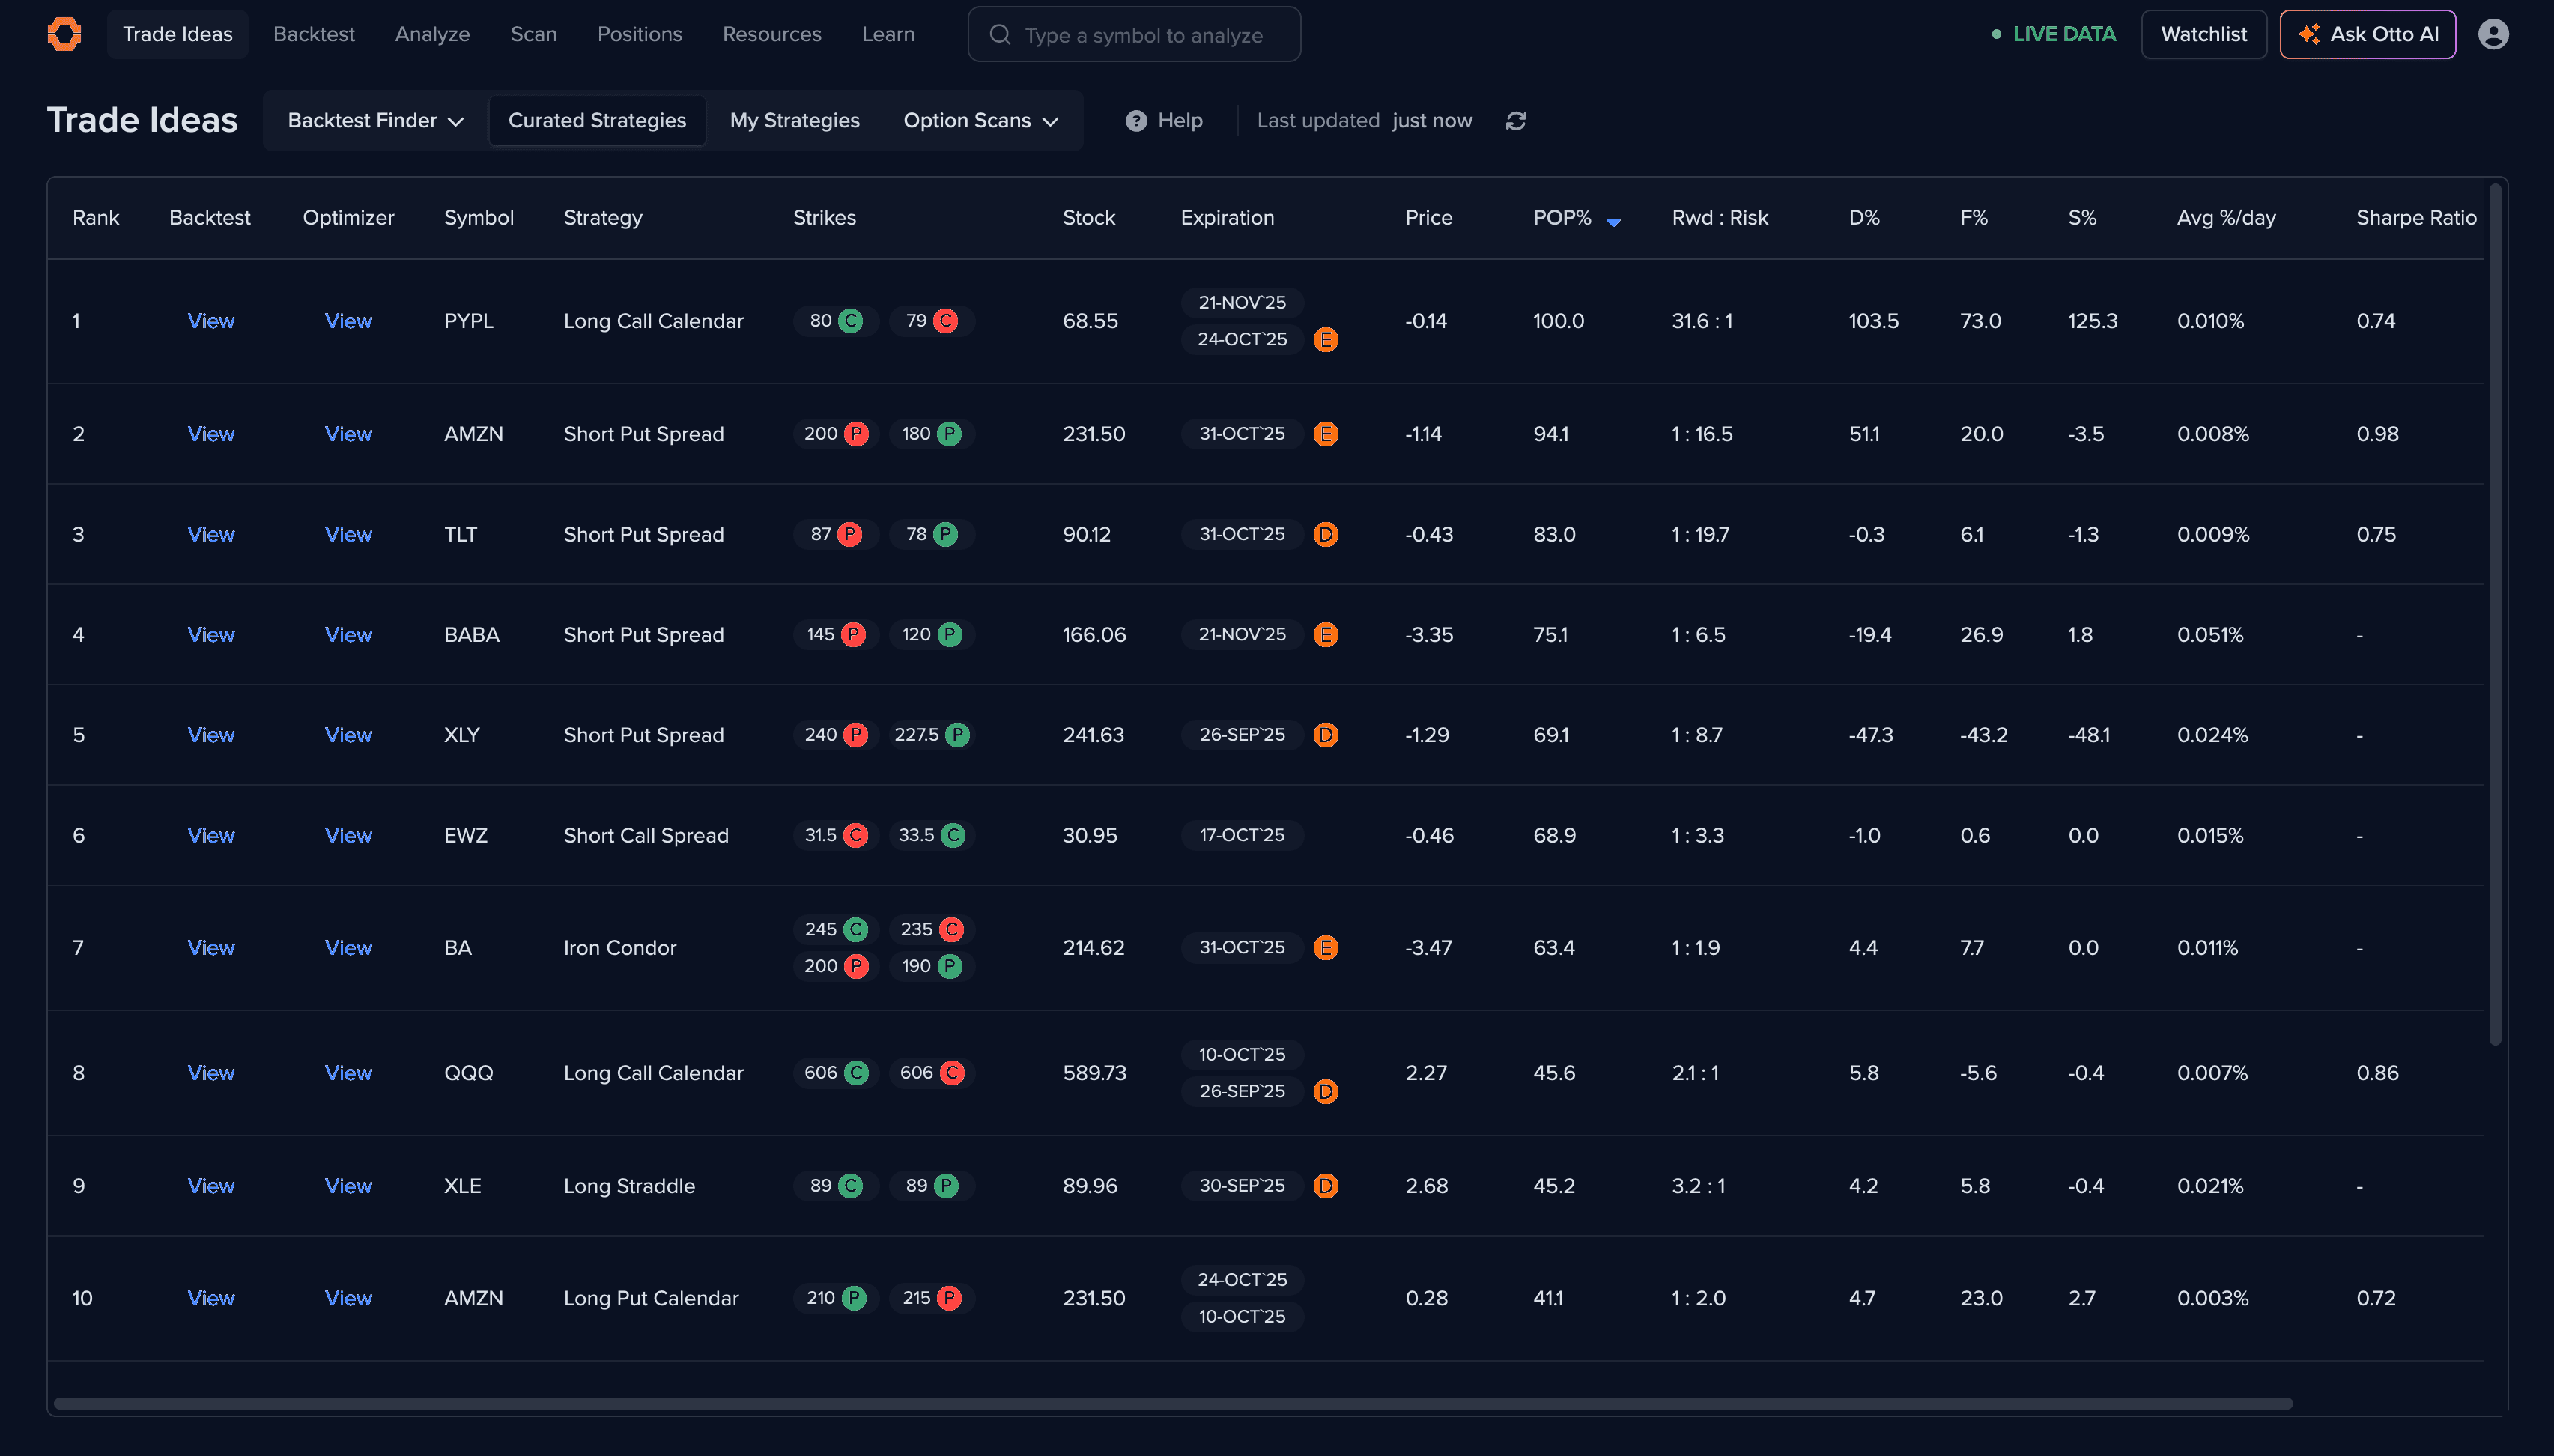This screenshot has height=1456, width=2554.
Task: Open the Trade Ideas nav tab
Action: (x=178, y=34)
